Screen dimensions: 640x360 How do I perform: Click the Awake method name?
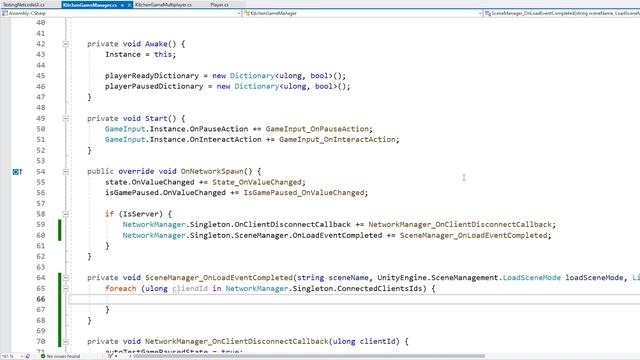coord(156,44)
